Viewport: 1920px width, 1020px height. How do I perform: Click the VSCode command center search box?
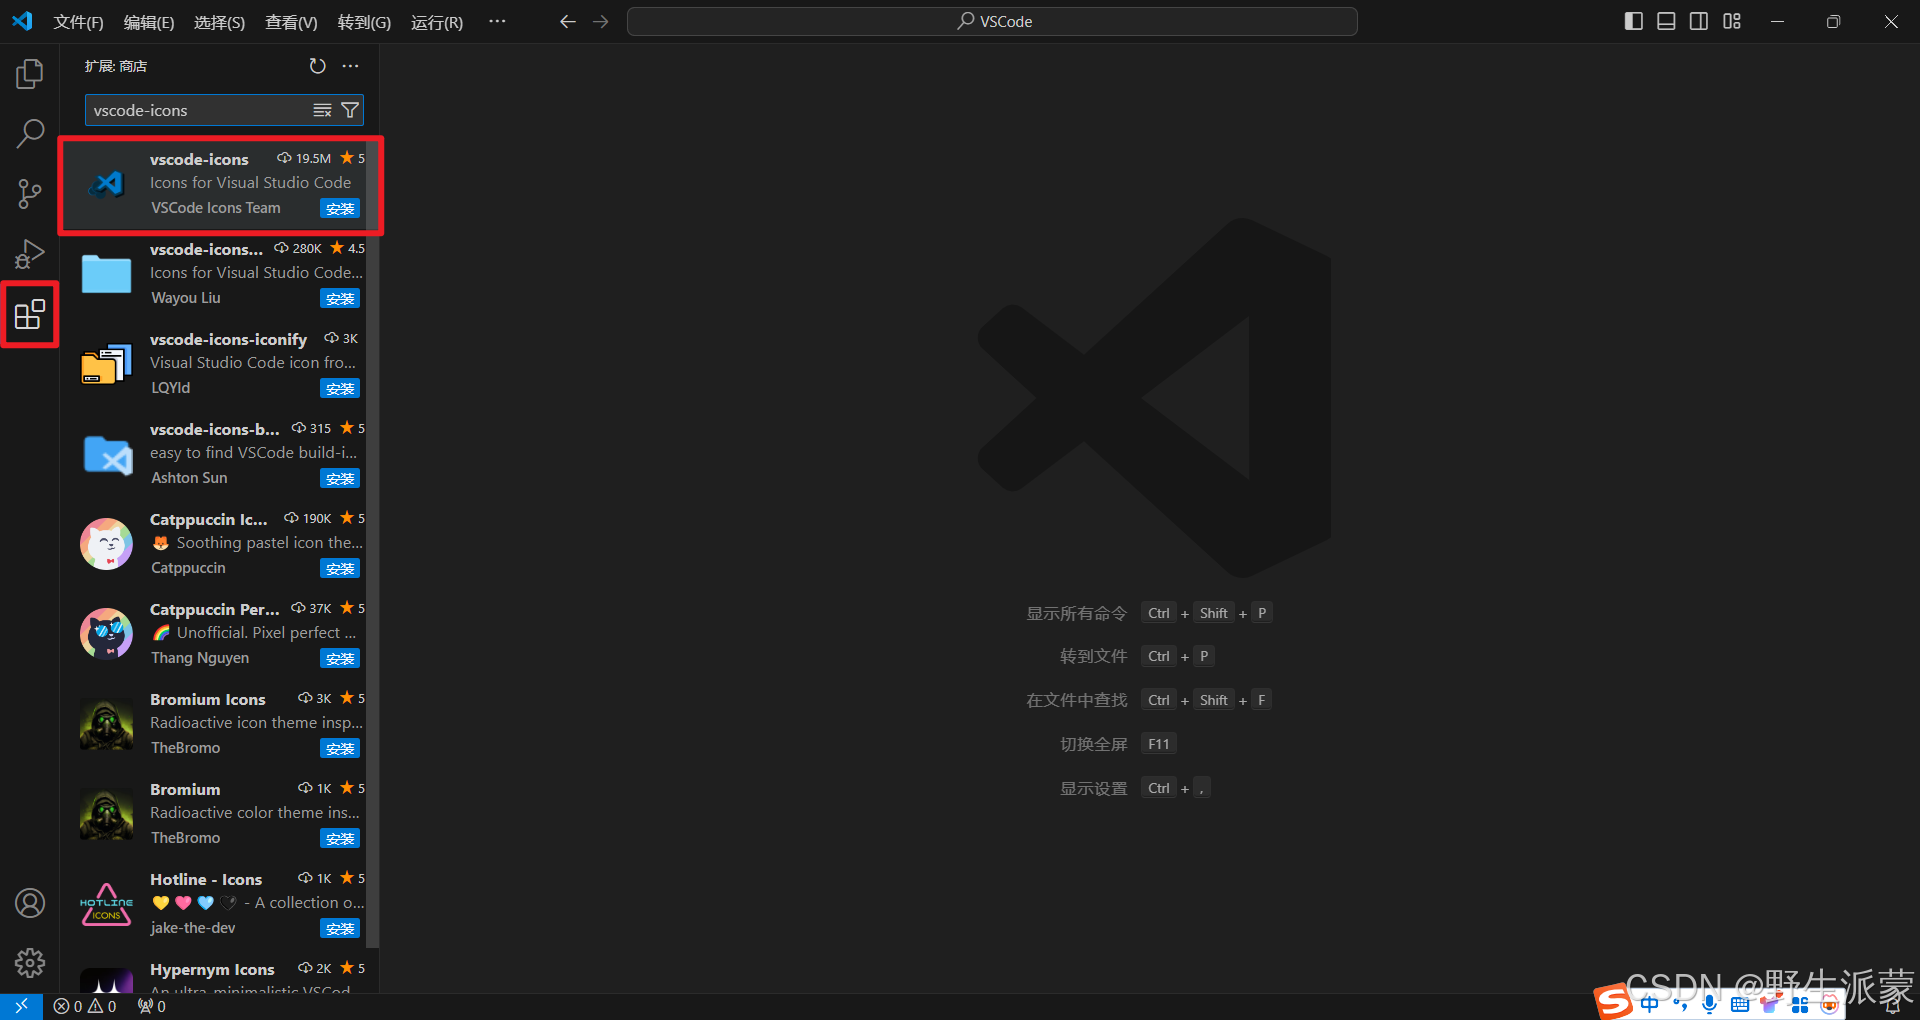point(992,21)
